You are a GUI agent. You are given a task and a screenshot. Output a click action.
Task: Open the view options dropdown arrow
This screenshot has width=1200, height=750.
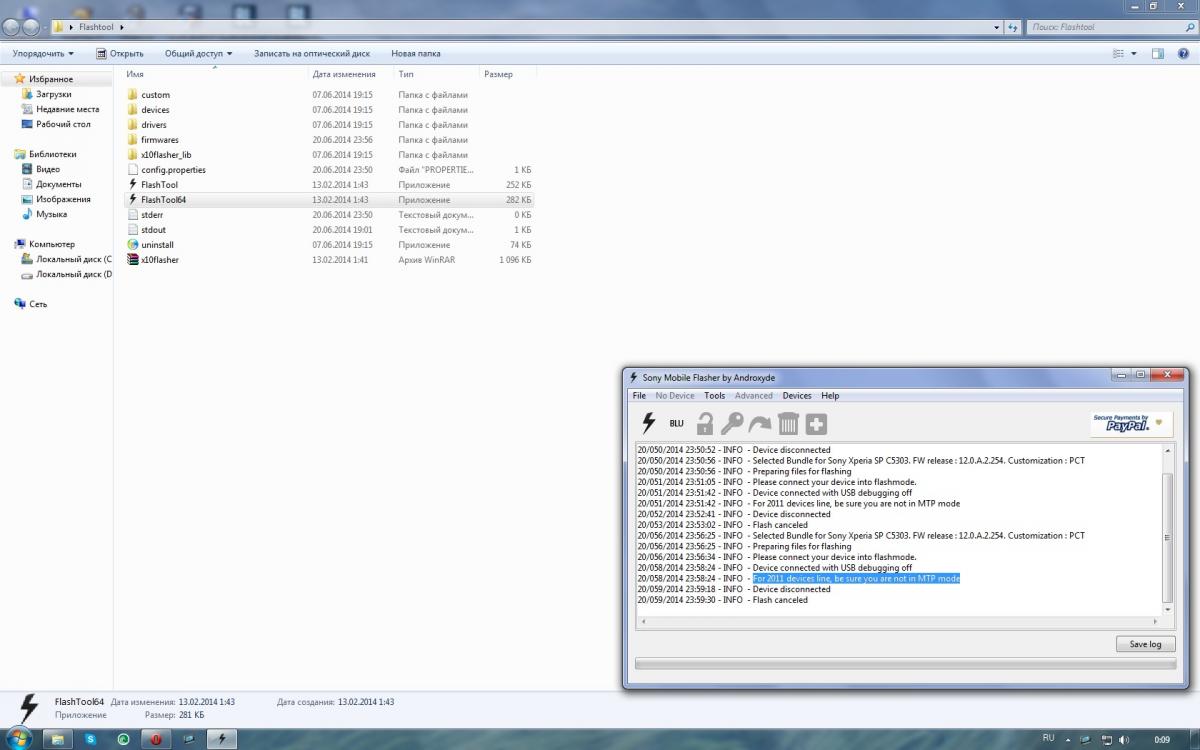click(x=1135, y=53)
